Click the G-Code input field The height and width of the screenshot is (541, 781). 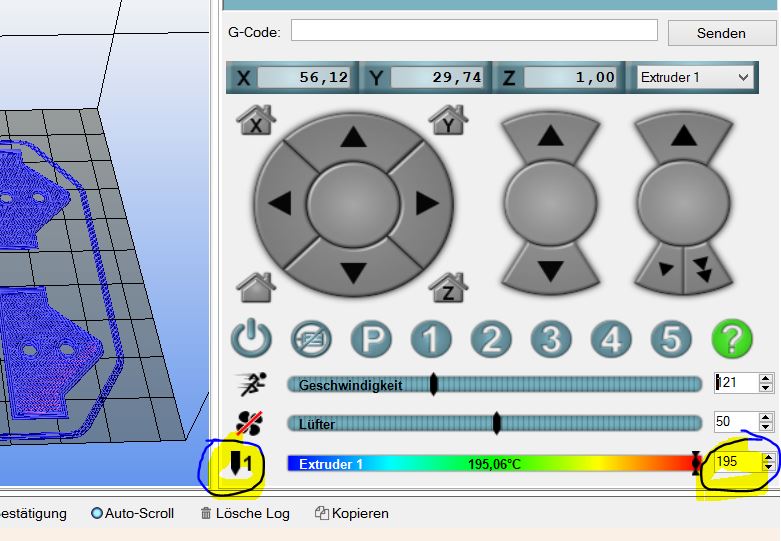pyautogui.click(x=474, y=31)
